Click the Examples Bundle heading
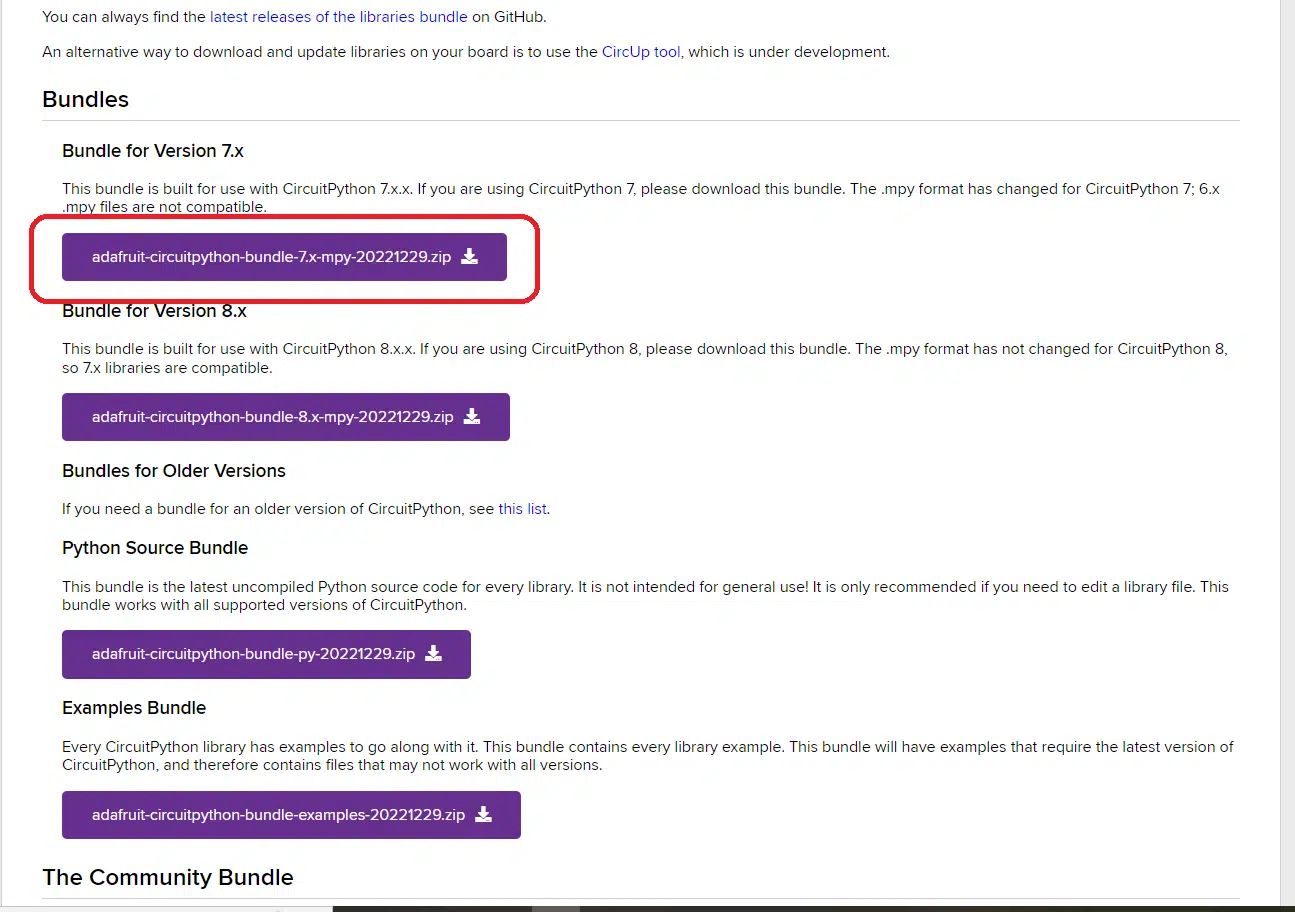This screenshot has width=1295, height=912. coord(134,708)
